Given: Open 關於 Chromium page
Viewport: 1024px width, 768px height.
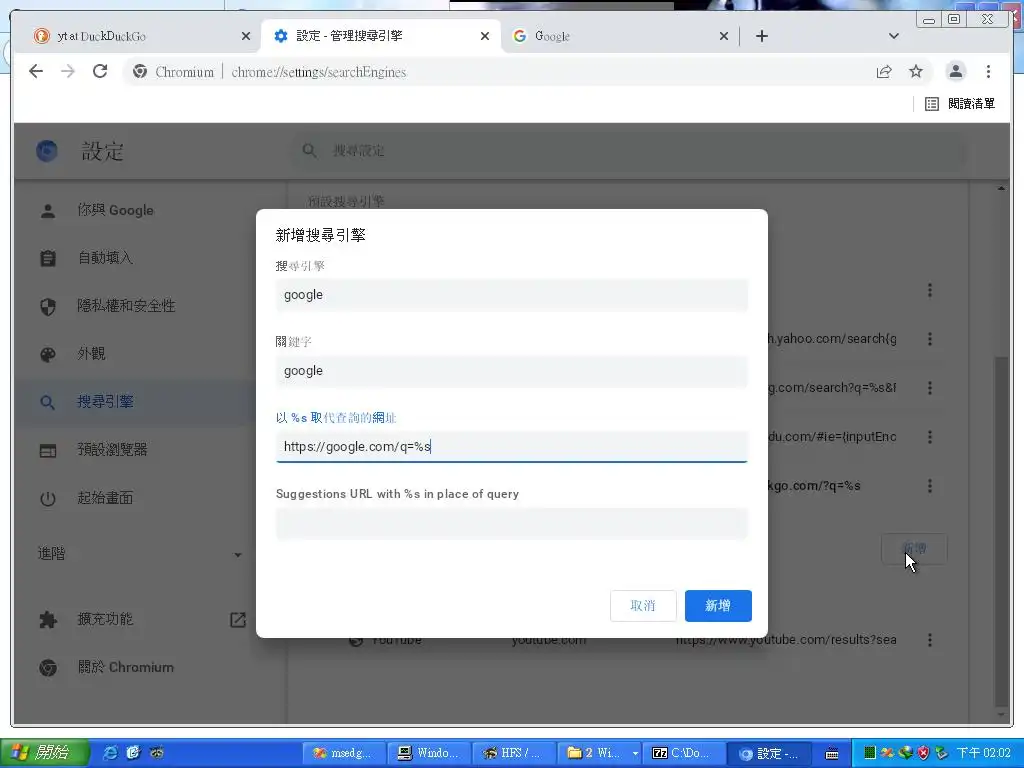Looking at the screenshot, I should [x=135, y=667].
